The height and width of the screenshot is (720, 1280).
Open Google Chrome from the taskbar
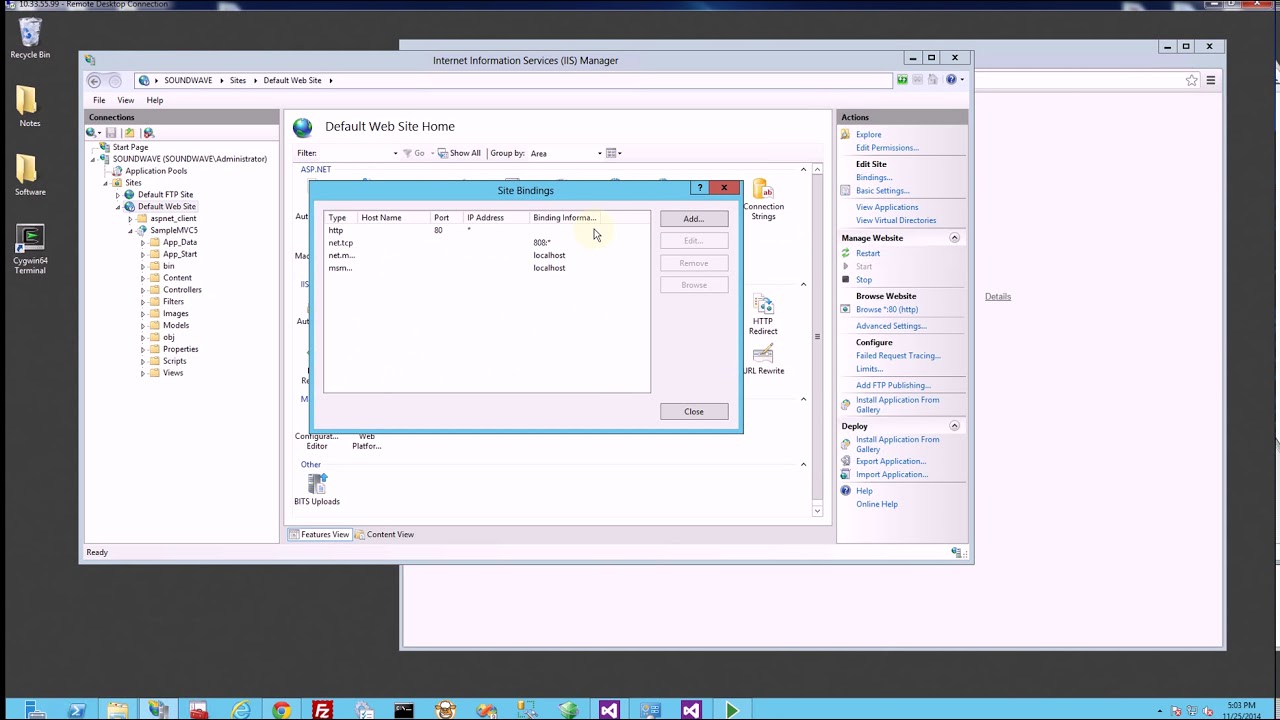pos(281,711)
